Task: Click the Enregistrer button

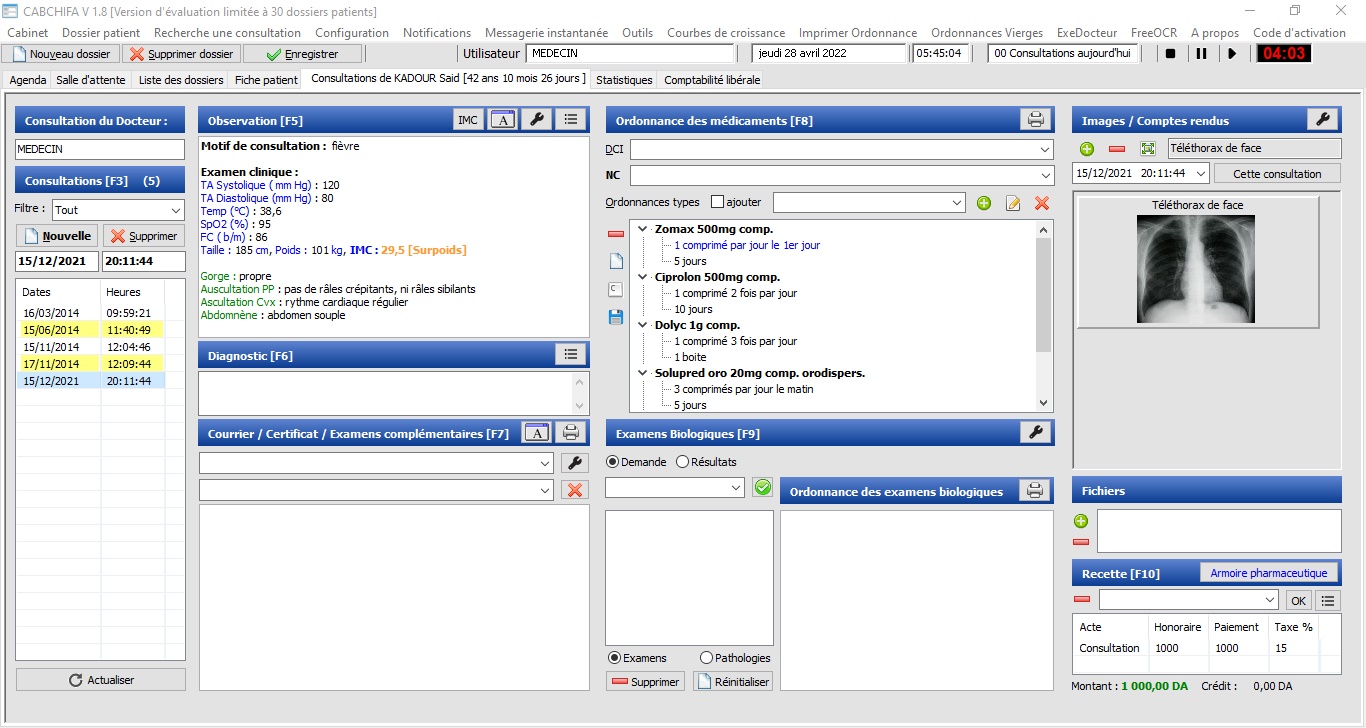Action: (302, 54)
